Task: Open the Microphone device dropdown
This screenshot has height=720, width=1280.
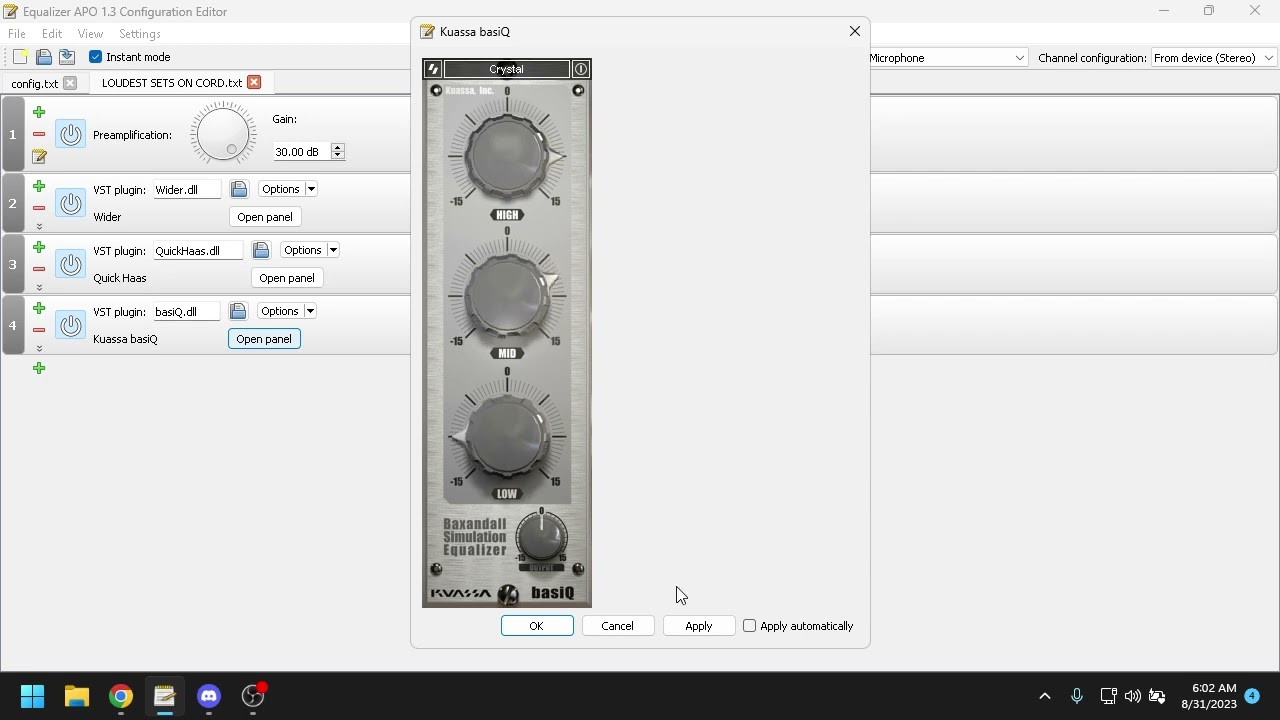Action: pyautogui.click(x=948, y=58)
